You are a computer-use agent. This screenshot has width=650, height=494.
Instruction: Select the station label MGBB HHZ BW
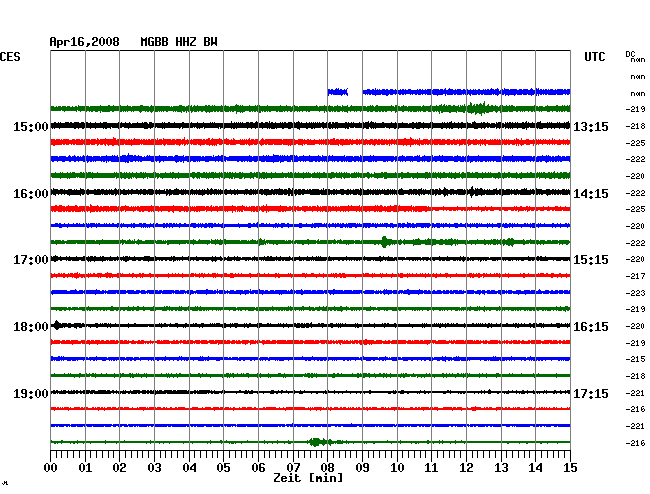pyautogui.click(x=179, y=42)
